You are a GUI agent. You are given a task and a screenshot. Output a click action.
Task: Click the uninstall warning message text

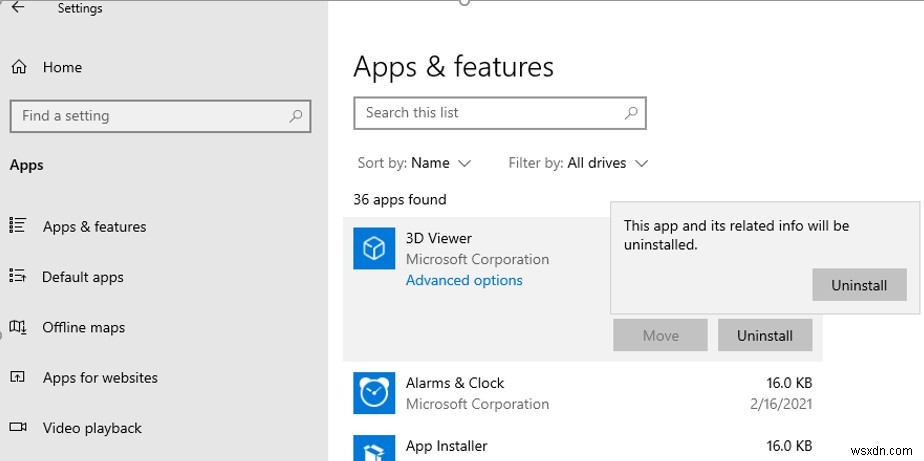coord(737,235)
